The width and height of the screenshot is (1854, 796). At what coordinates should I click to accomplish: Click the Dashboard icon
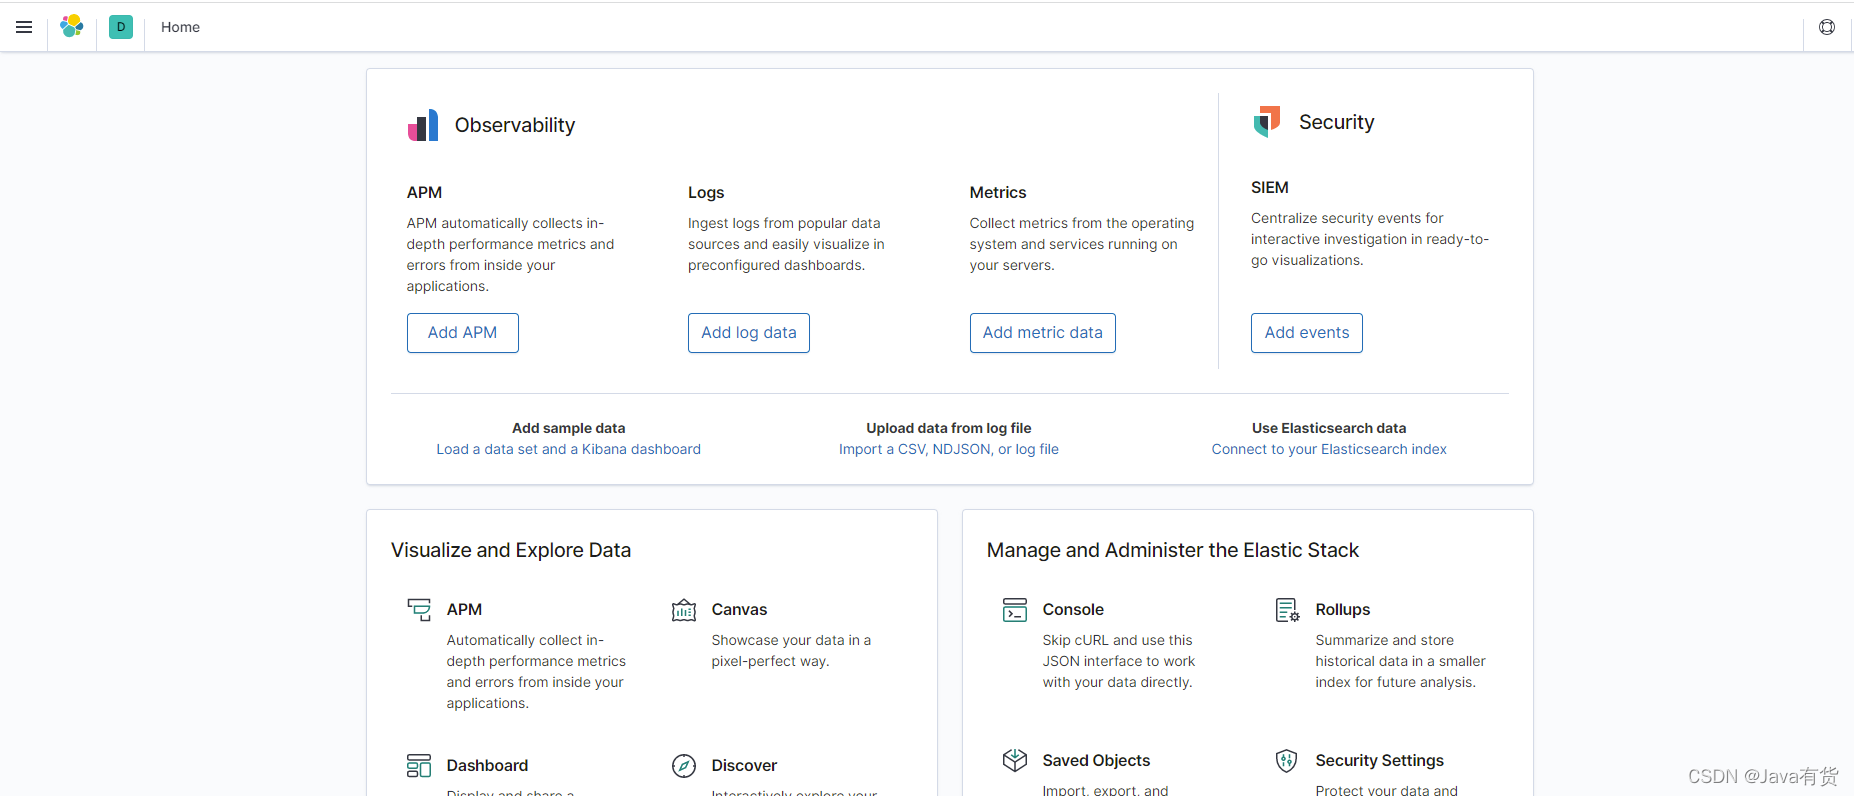click(419, 766)
